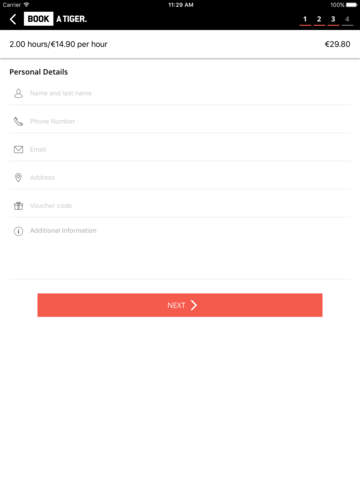Screen dimensions: 360x480
Task: Tap the person icon beside name field
Action: coord(18,93)
